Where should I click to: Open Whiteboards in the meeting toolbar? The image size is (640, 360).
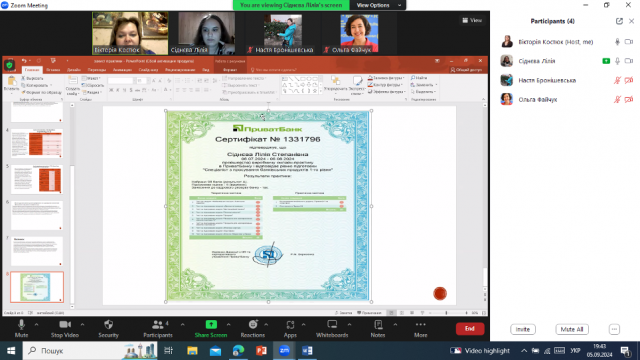pyautogui.click(x=332, y=329)
